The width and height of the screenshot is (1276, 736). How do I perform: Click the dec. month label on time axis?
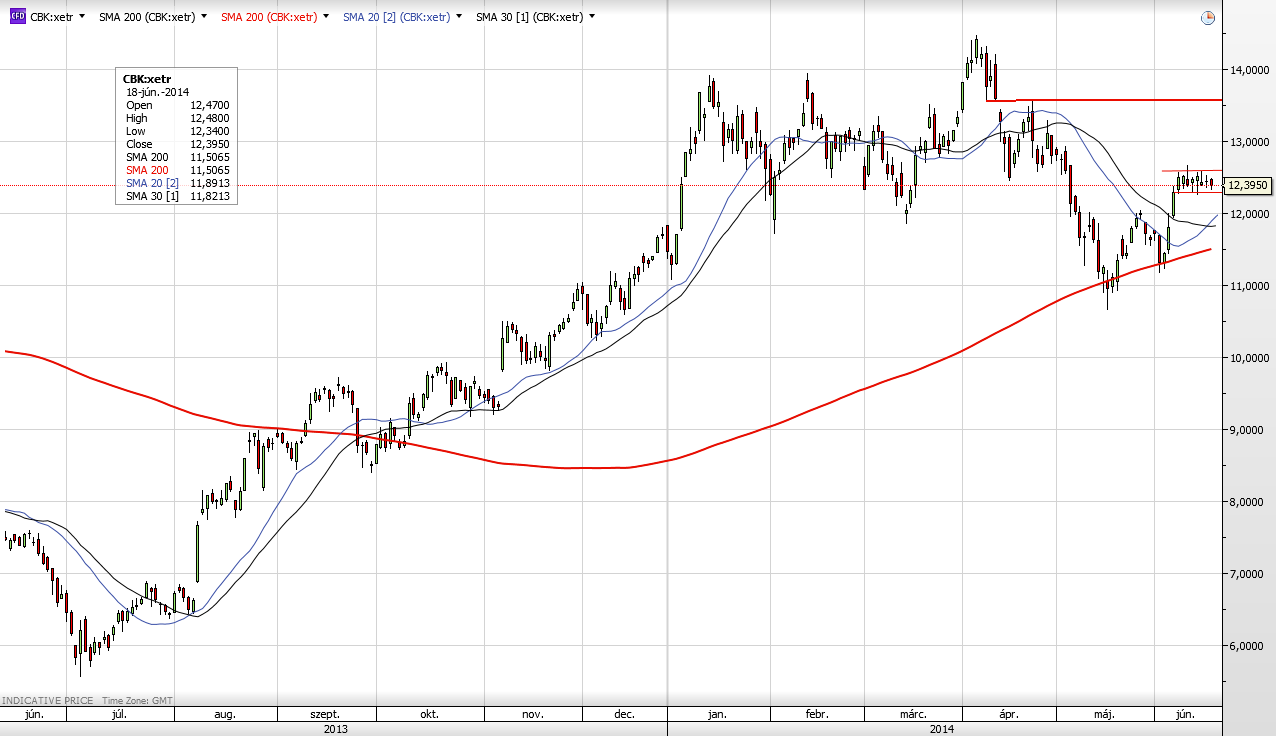pos(624,715)
